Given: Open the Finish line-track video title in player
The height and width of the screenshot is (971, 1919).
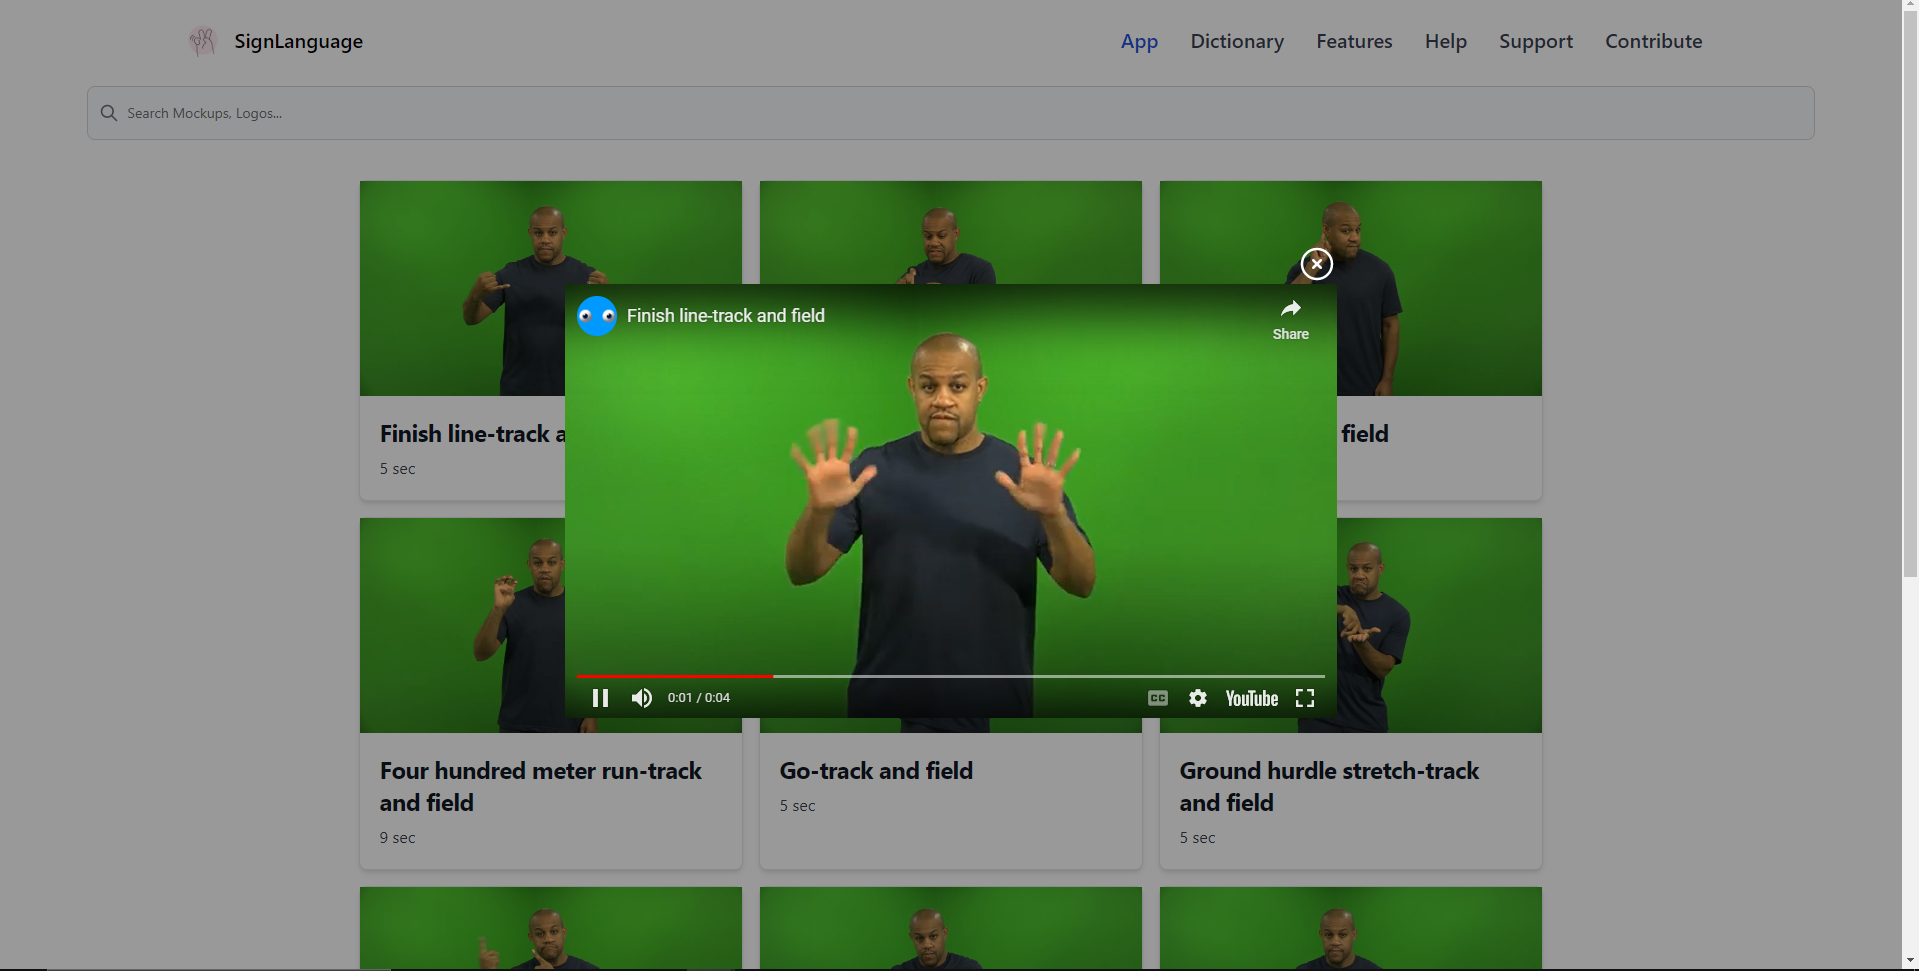Looking at the screenshot, I should (726, 316).
